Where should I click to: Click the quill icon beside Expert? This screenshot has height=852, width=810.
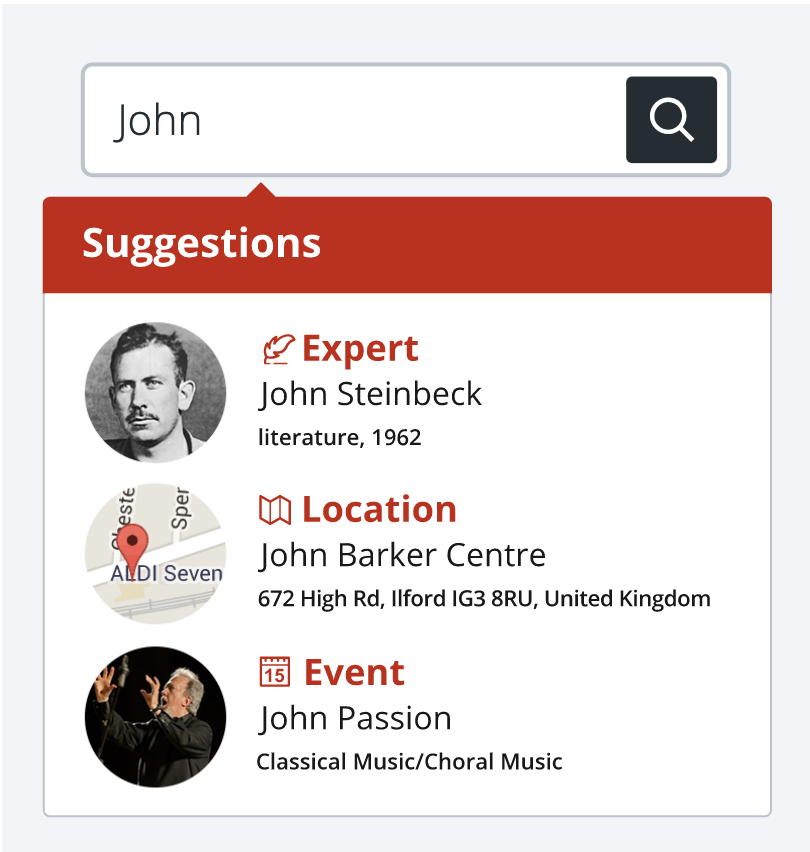click(278, 349)
